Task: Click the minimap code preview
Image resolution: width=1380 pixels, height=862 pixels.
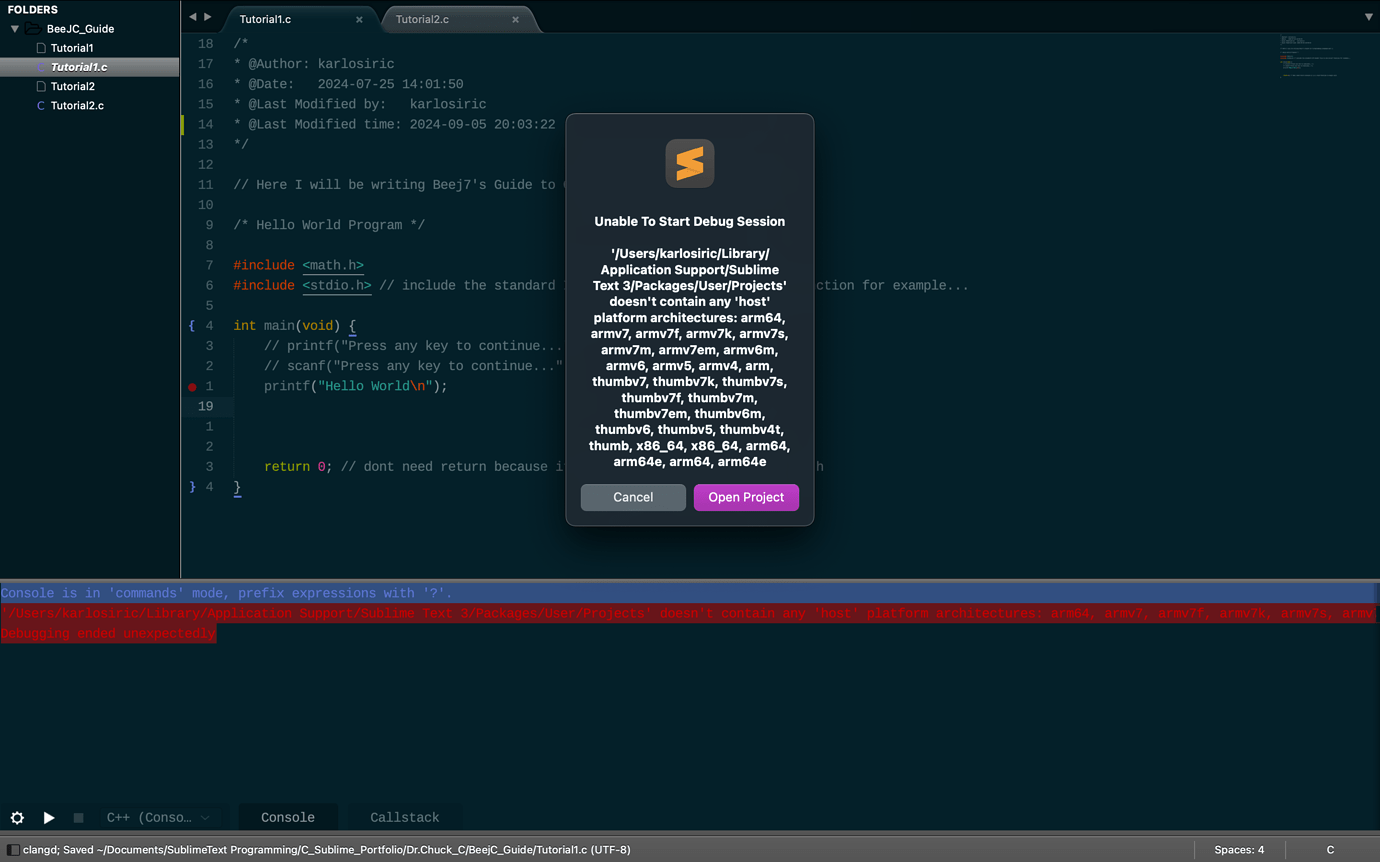Action: [1315, 56]
